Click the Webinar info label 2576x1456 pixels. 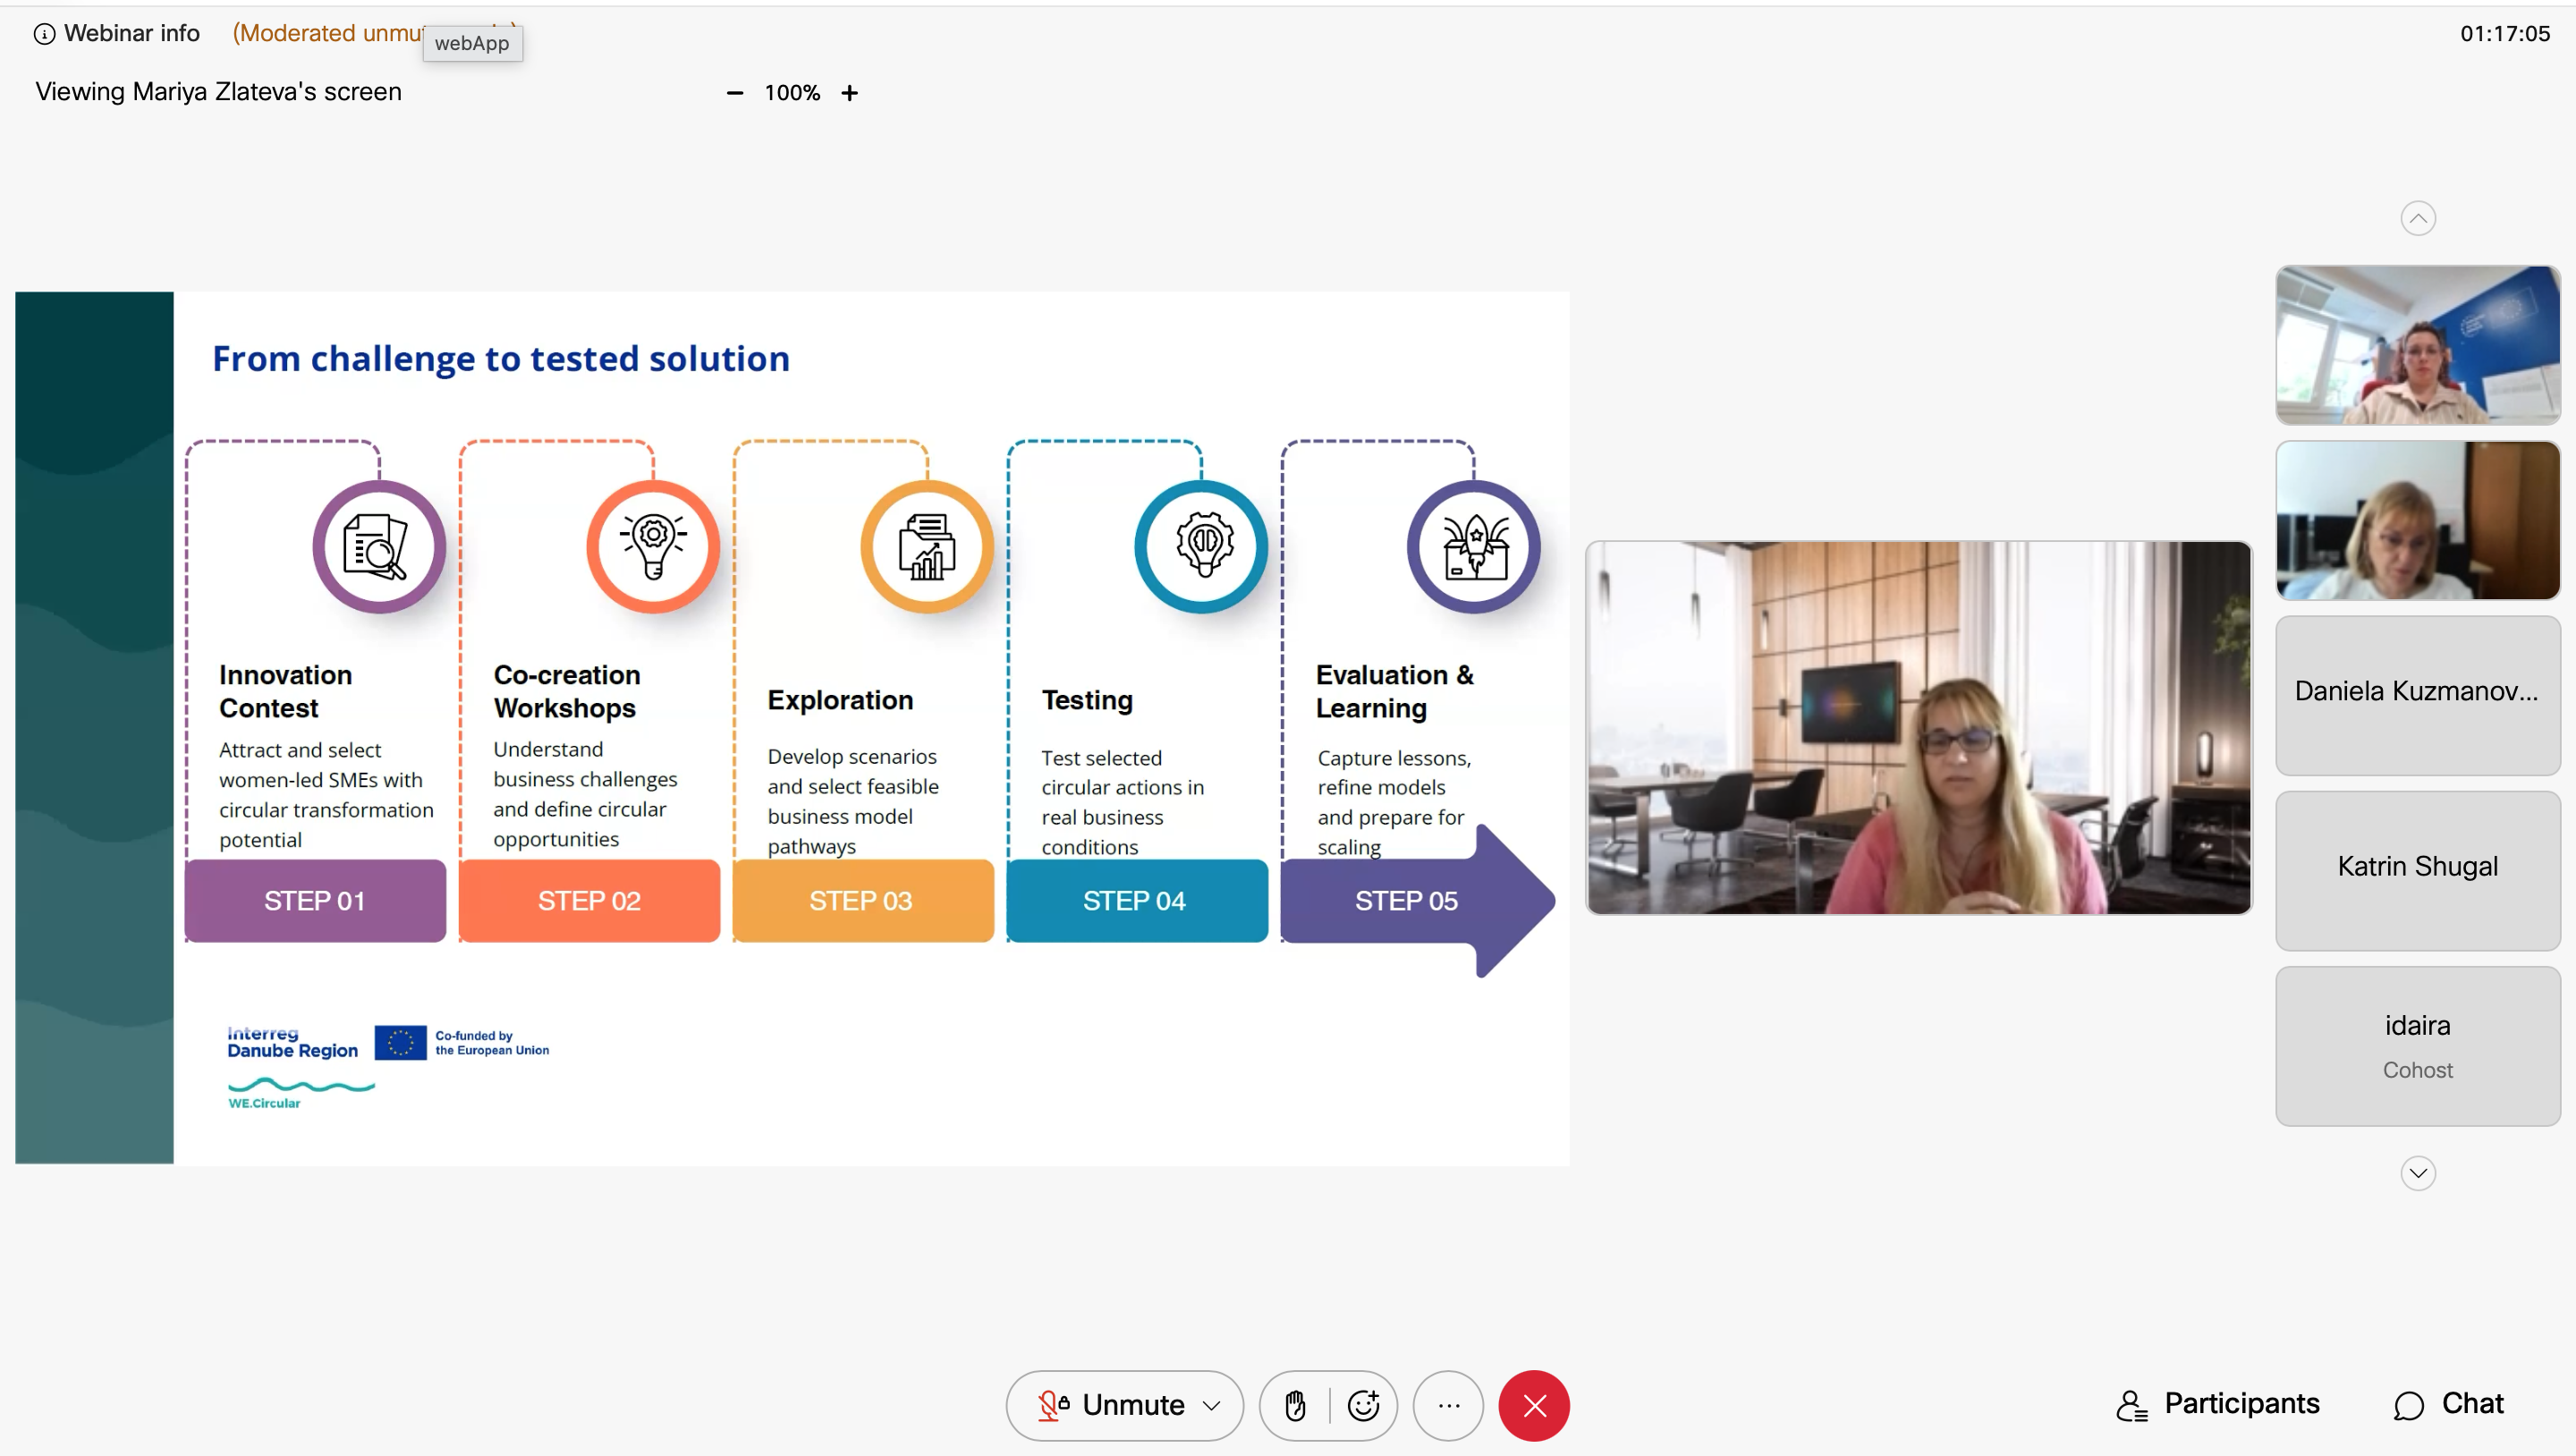131,34
